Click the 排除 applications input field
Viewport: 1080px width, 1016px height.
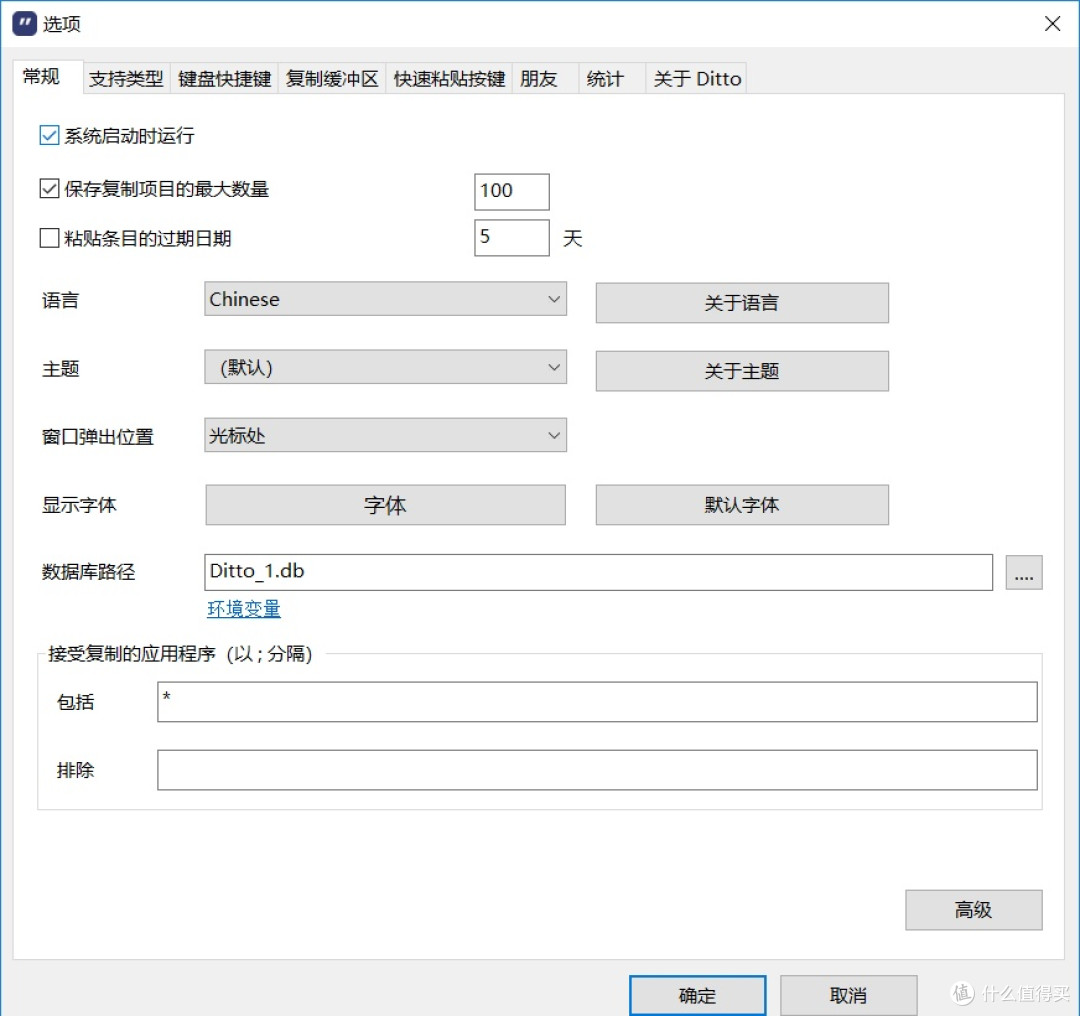[597, 770]
